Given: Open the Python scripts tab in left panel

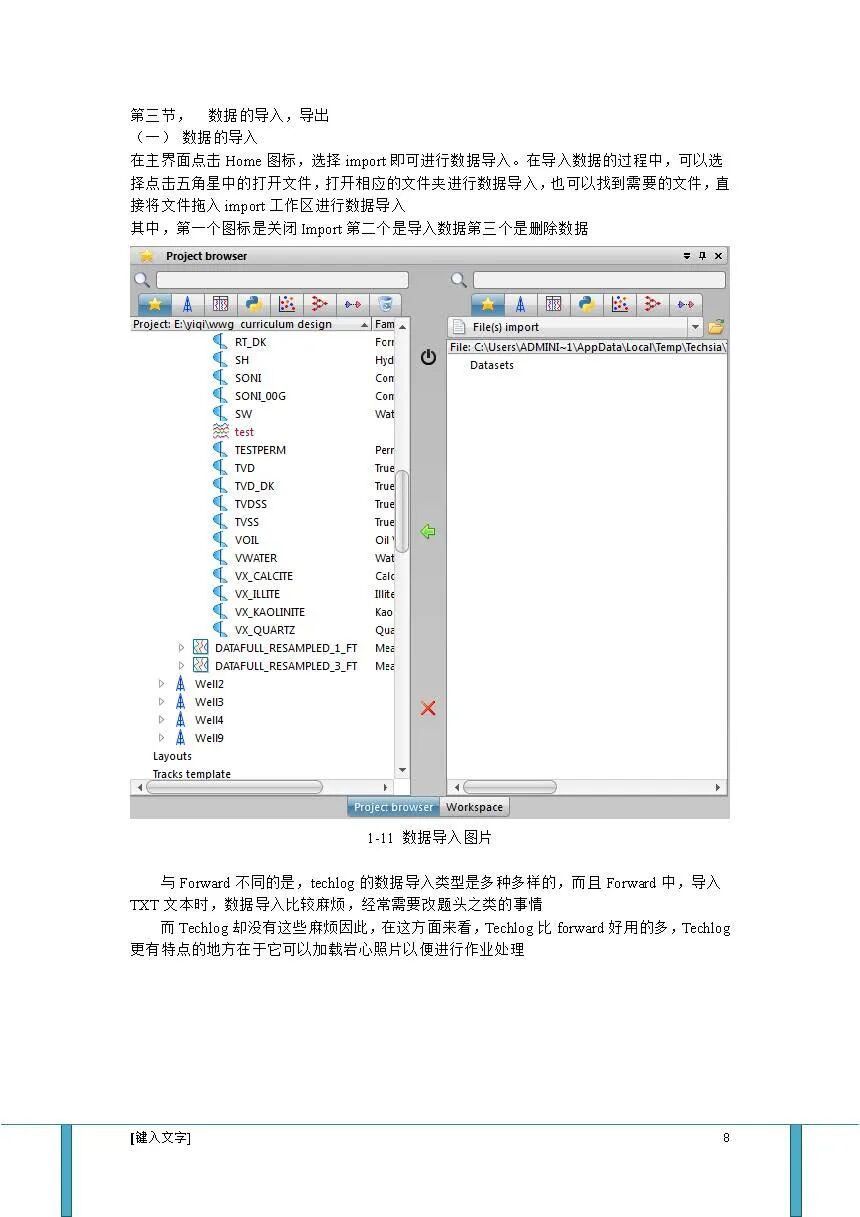Looking at the screenshot, I should click(254, 304).
